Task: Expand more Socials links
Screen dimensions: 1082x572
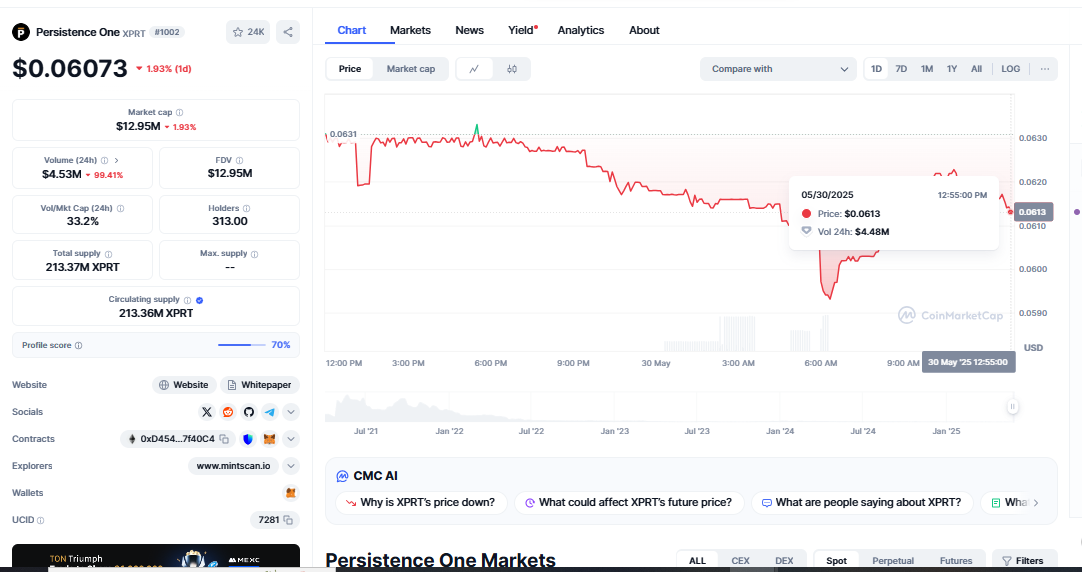Action: pos(291,412)
